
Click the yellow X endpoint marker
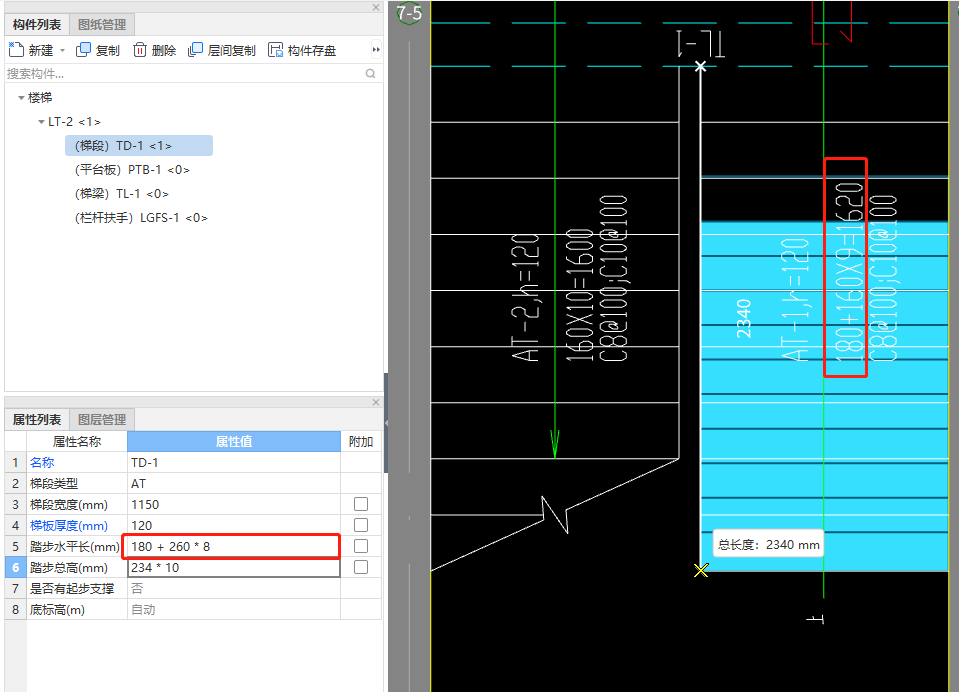(701, 570)
